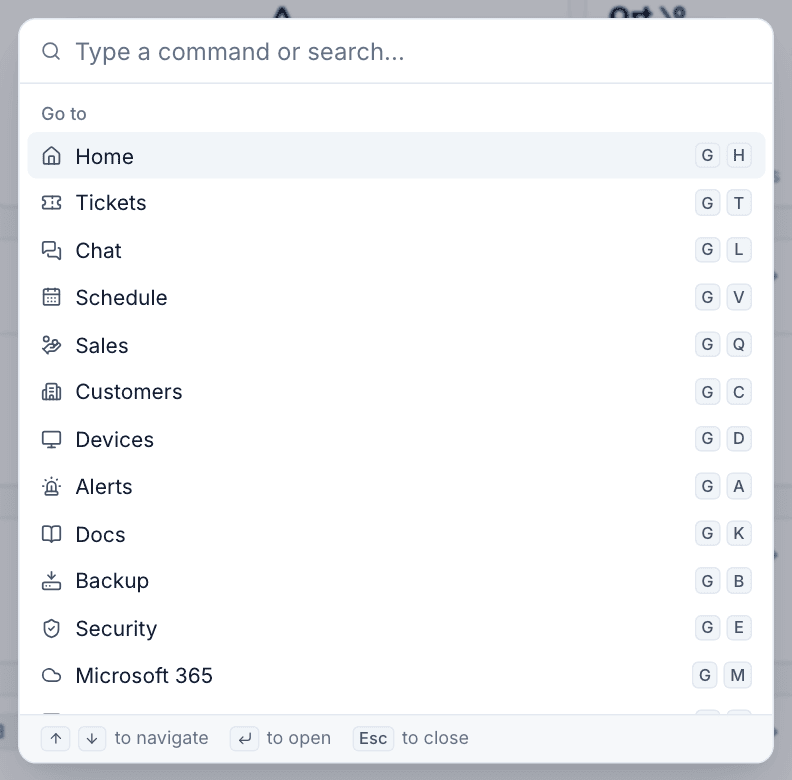Click the Backup download drive icon
The image size is (792, 780).
[x=51, y=581]
